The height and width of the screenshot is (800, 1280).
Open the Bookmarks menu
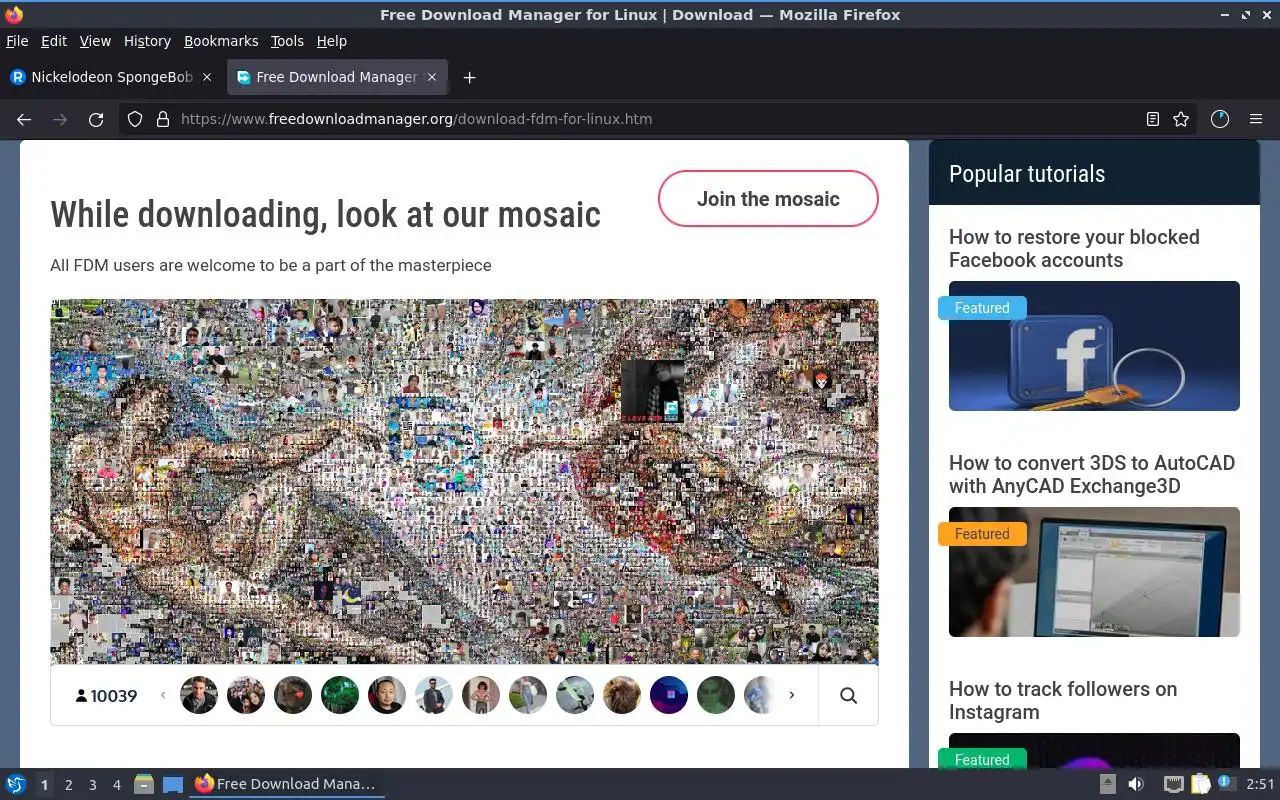[221, 41]
